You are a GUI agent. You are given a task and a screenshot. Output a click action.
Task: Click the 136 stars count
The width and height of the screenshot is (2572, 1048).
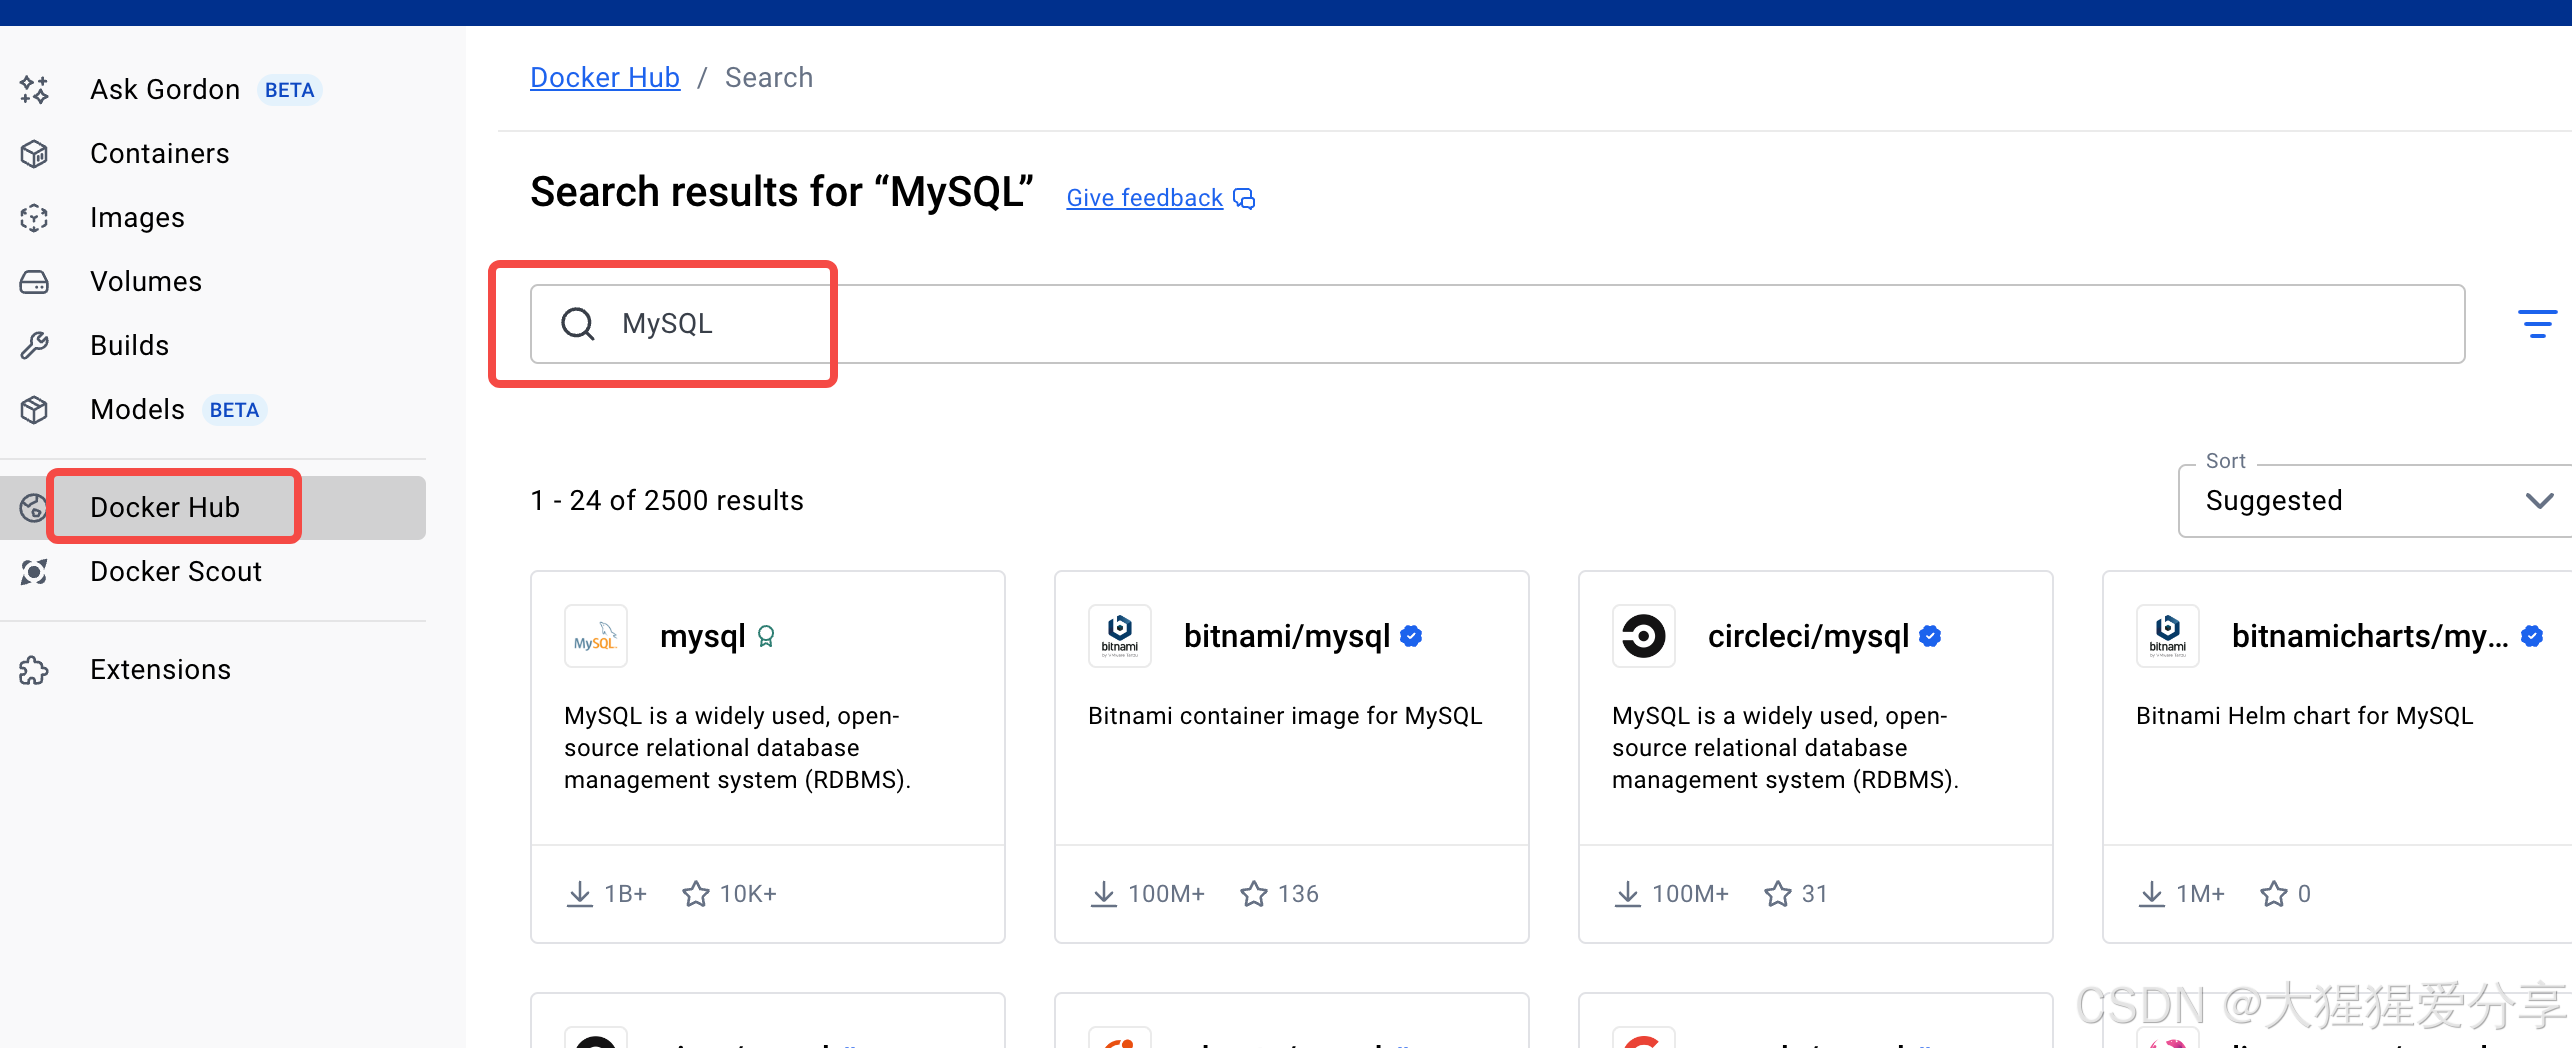coord(1298,894)
